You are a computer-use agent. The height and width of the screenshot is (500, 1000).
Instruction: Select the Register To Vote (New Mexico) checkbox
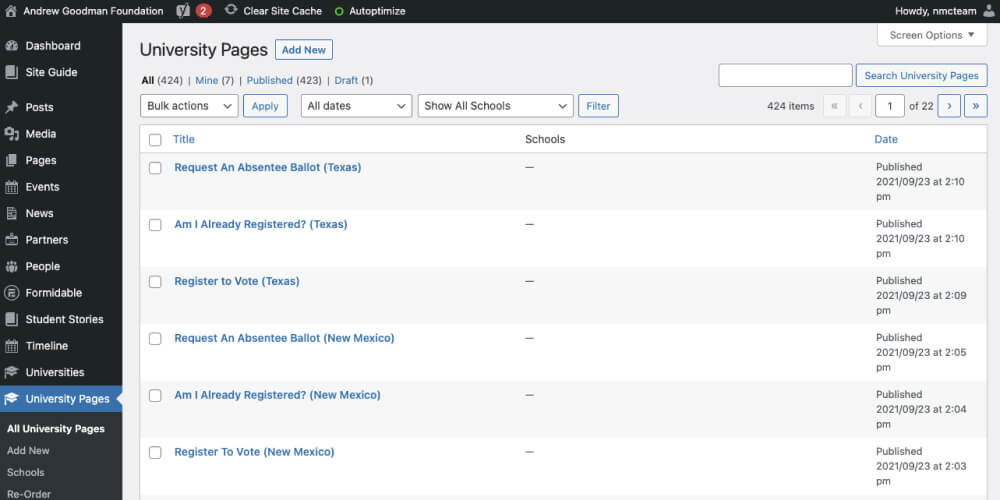point(155,452)
